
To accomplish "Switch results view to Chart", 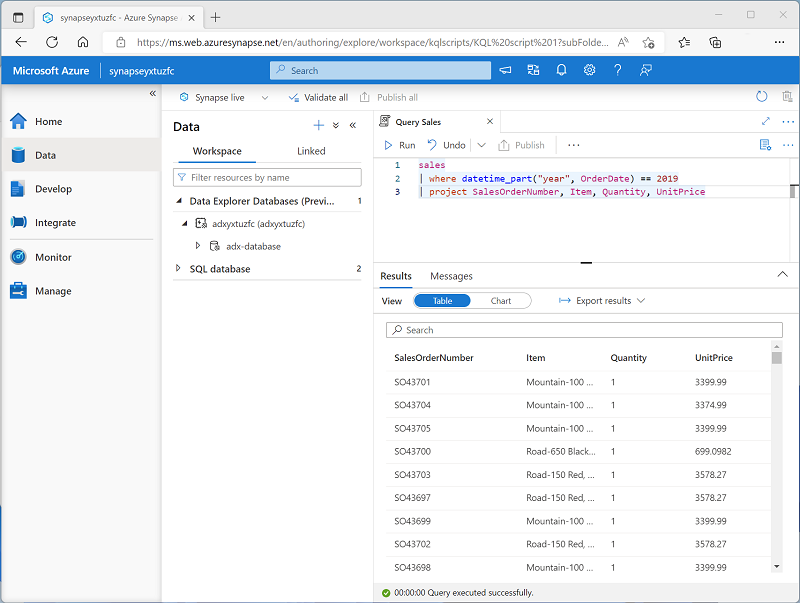I will (501, 301).
